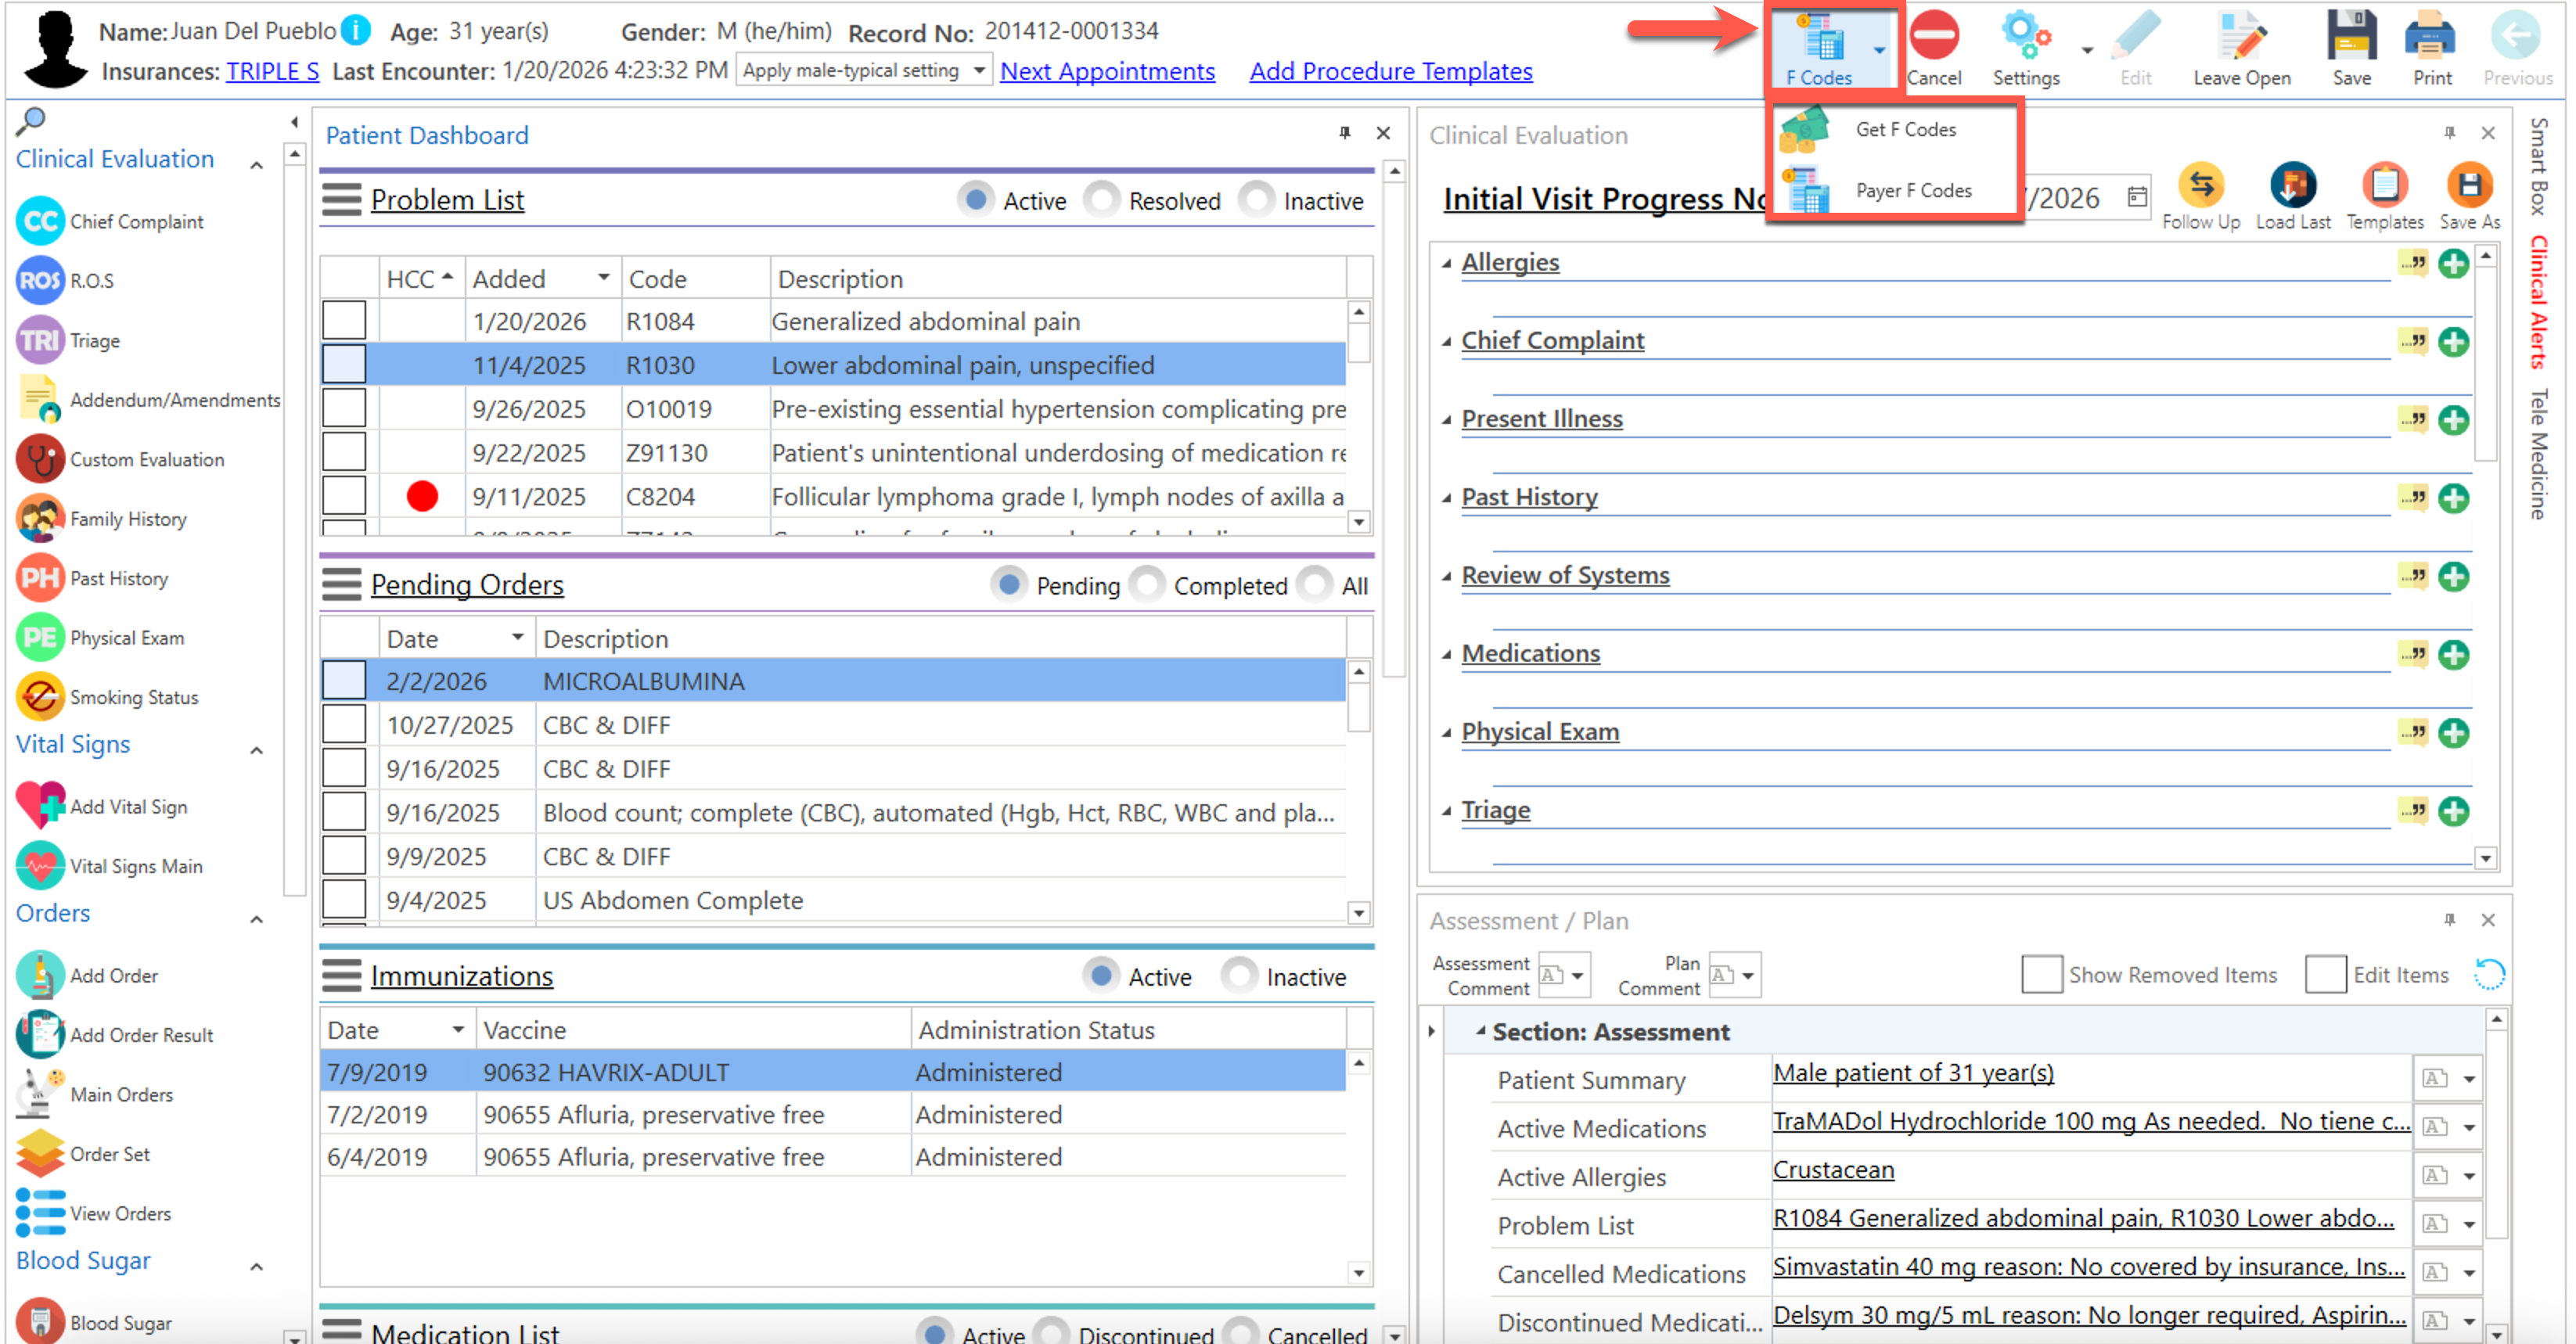Viewport: 2576px width, 1344px height.
Task: Open Add Order Result icon
Action: pyautogui.click(x=40, y=1034)
